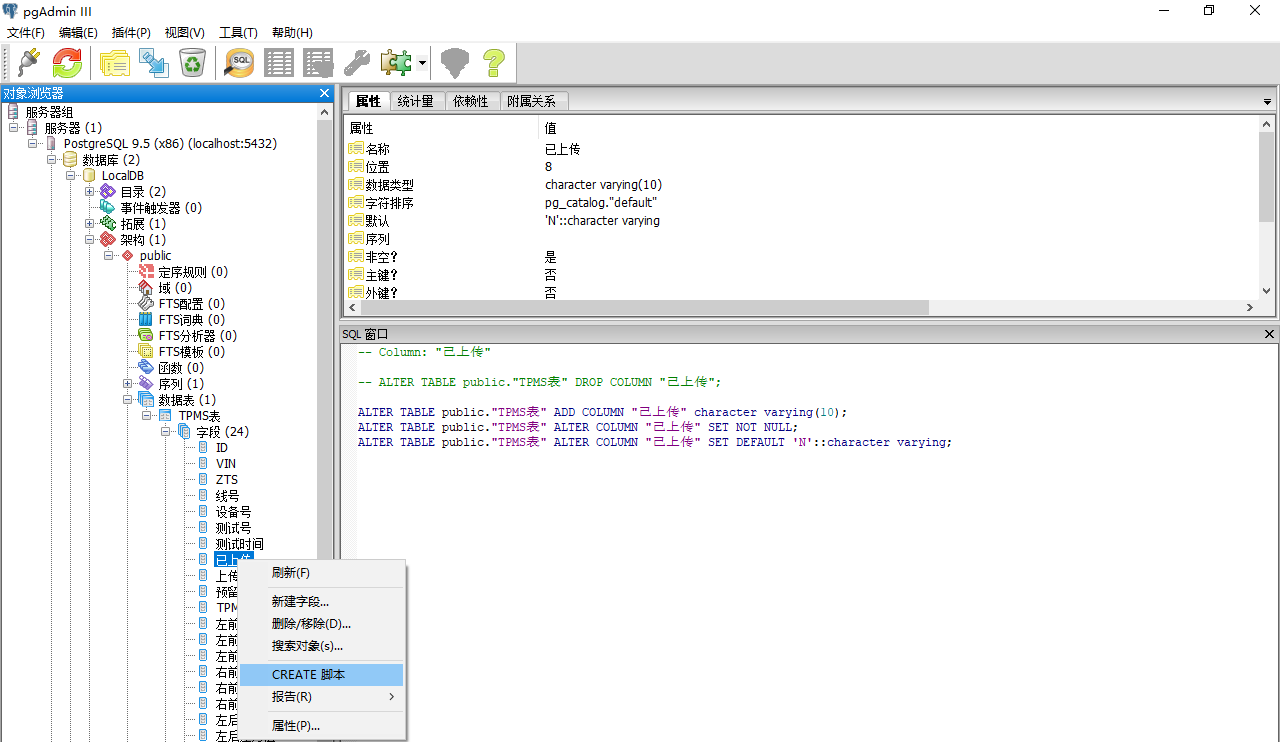The image size is (1280, 742).
Task: Select the 数据库 (2) node
Action: (x=111, y=160)
